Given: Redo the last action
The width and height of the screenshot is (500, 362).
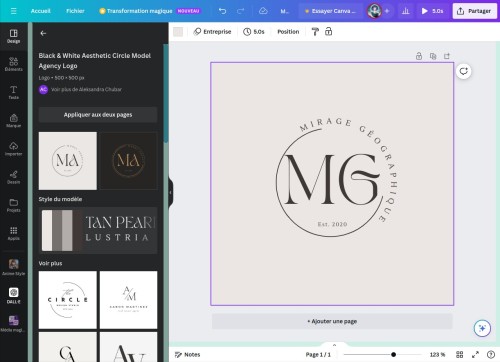Looking at the screenshot, I should coord(241,11).
